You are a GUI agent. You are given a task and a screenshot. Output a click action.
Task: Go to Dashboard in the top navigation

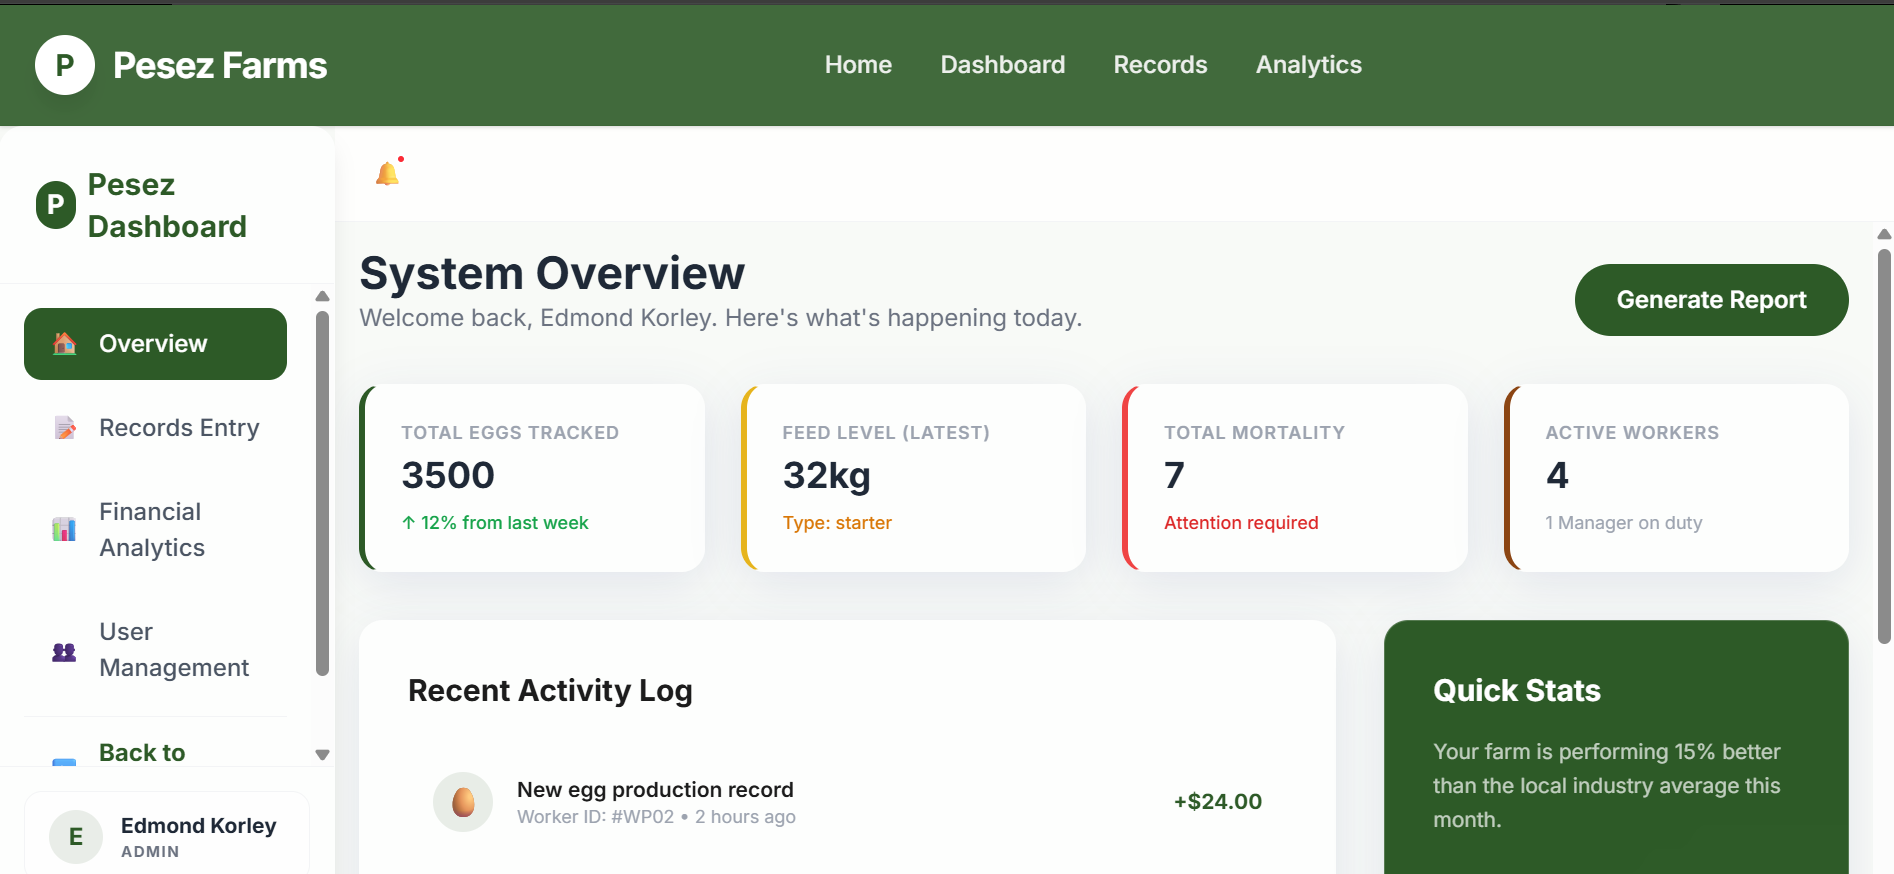(x=1003, y=65)
